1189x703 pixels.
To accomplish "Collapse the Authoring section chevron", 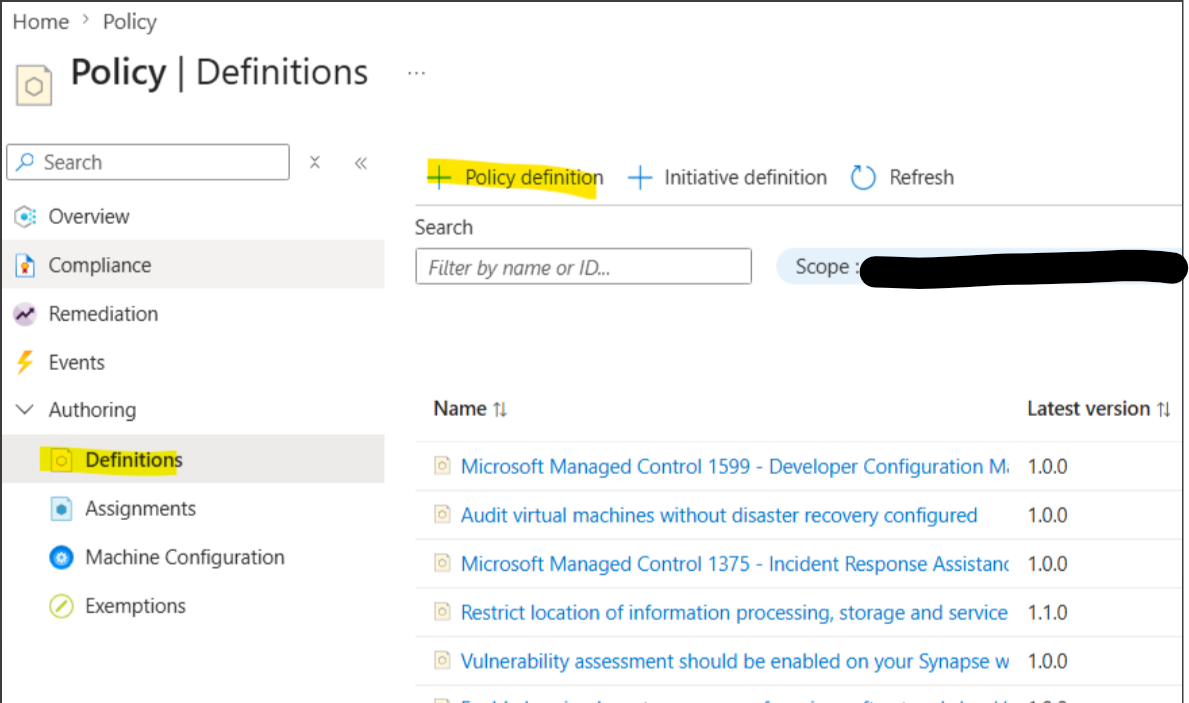I will click(x=25, y=410).
